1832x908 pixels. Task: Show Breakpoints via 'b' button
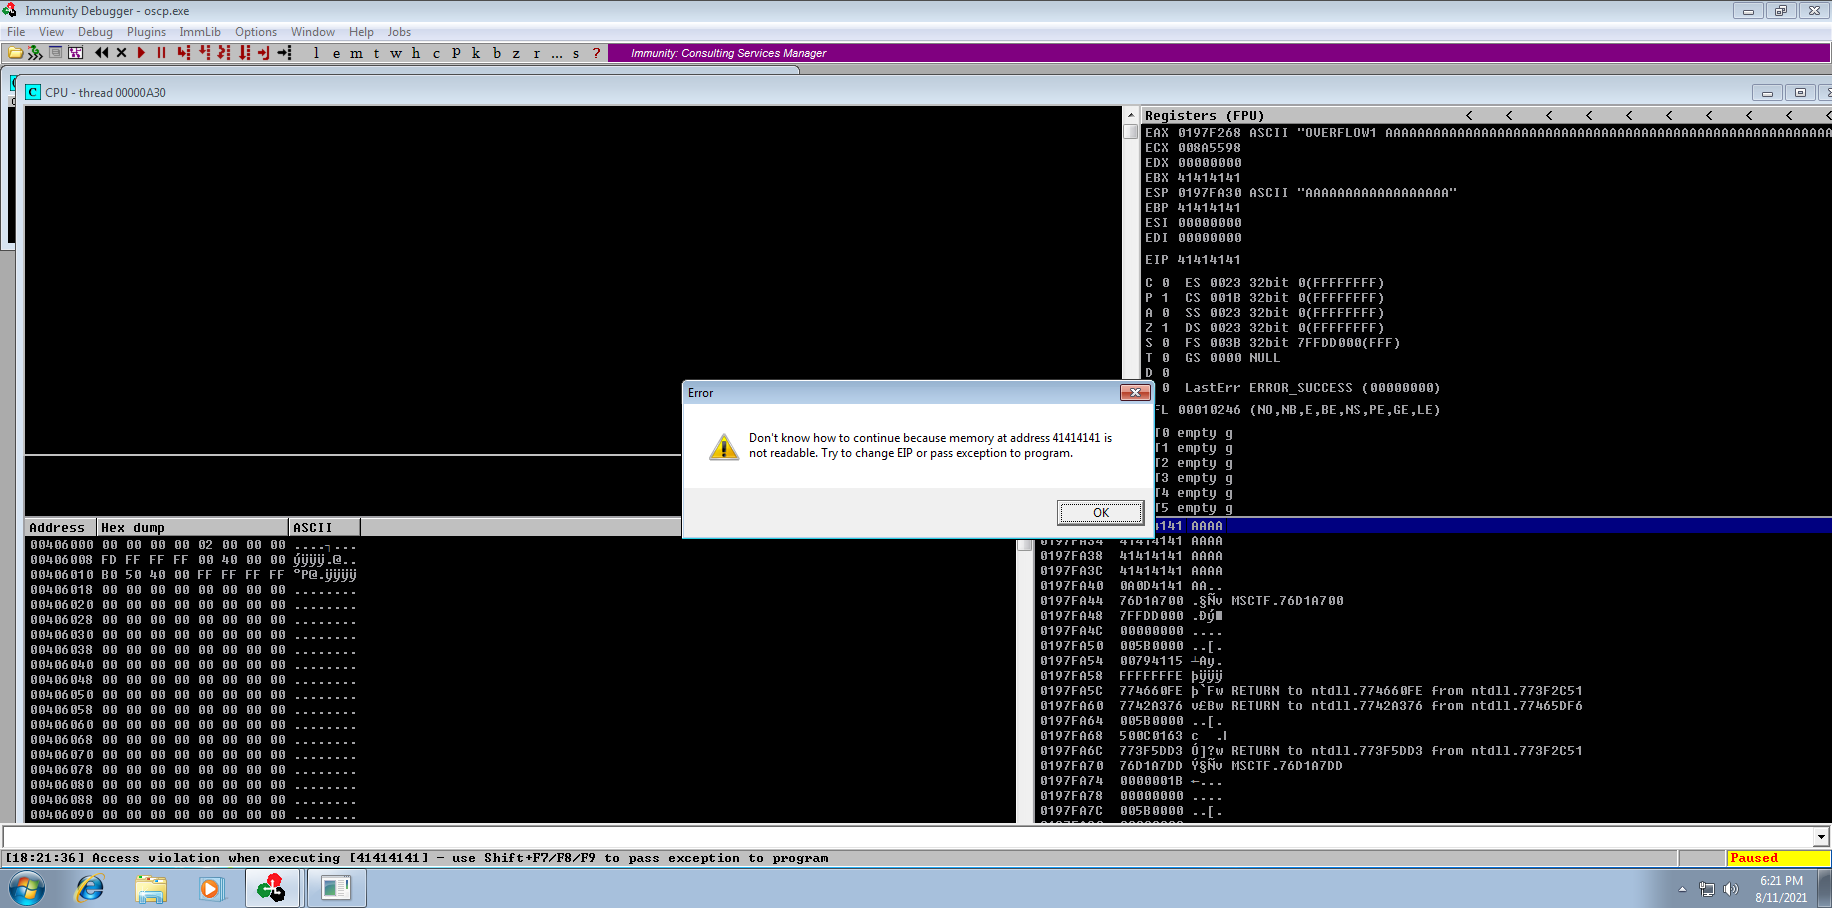click(496, 53)
